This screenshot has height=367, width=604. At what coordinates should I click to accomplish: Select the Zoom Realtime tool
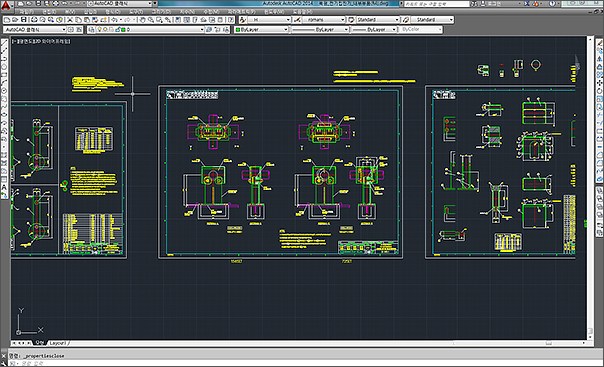pyautogui.click(x=151, y=20)
